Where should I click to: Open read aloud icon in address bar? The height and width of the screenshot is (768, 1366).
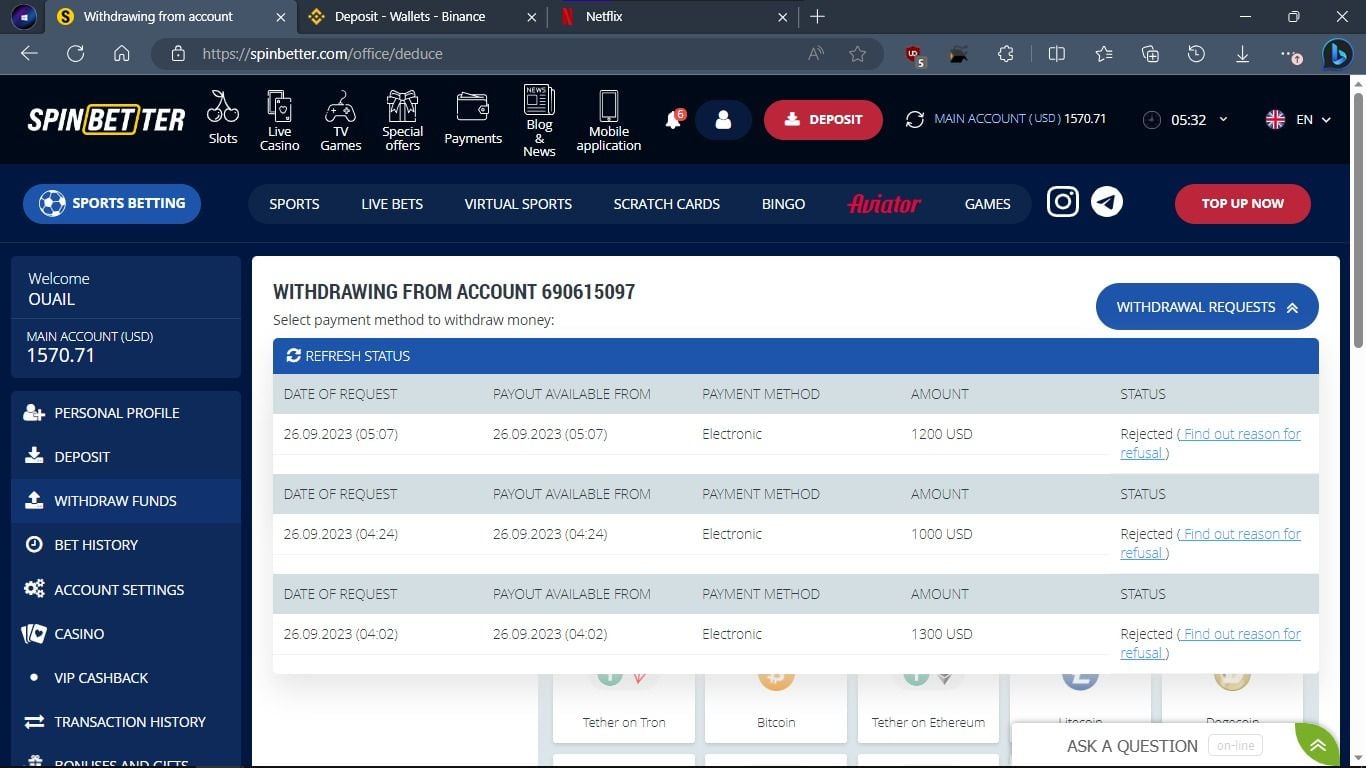pyautogui.click(x=816, y=54)
